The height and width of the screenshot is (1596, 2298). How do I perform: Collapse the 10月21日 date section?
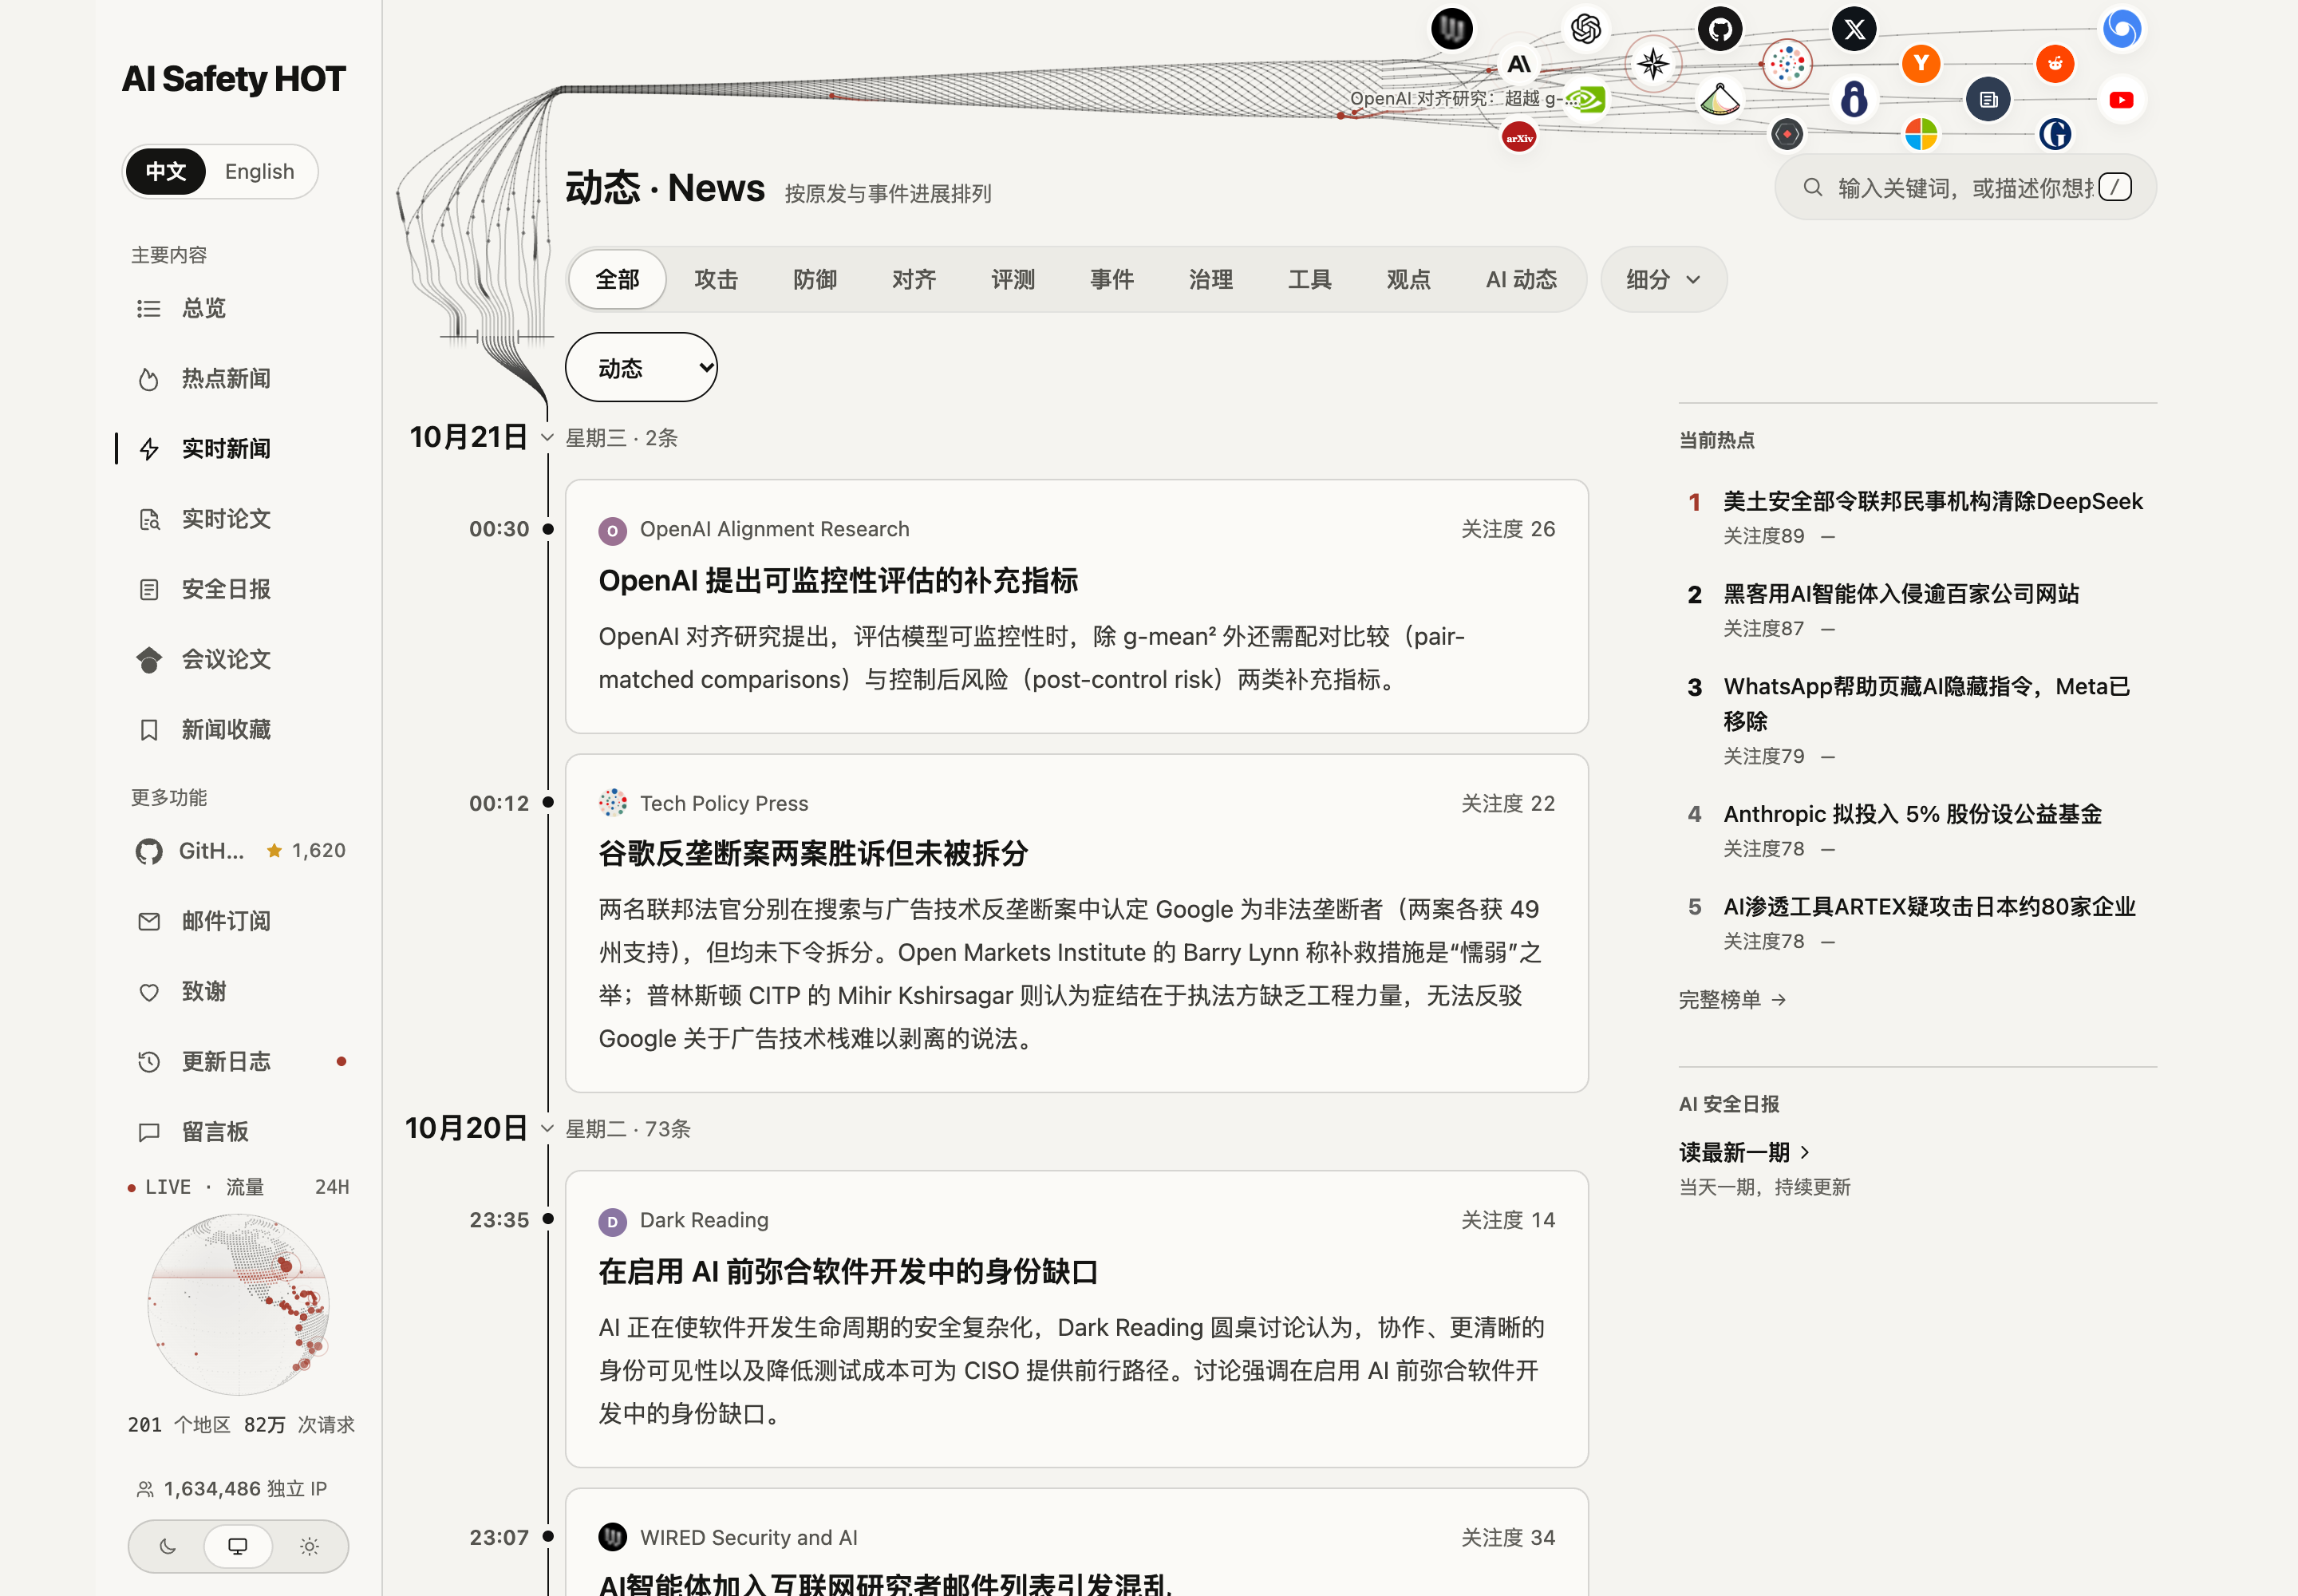coord(547,437)
